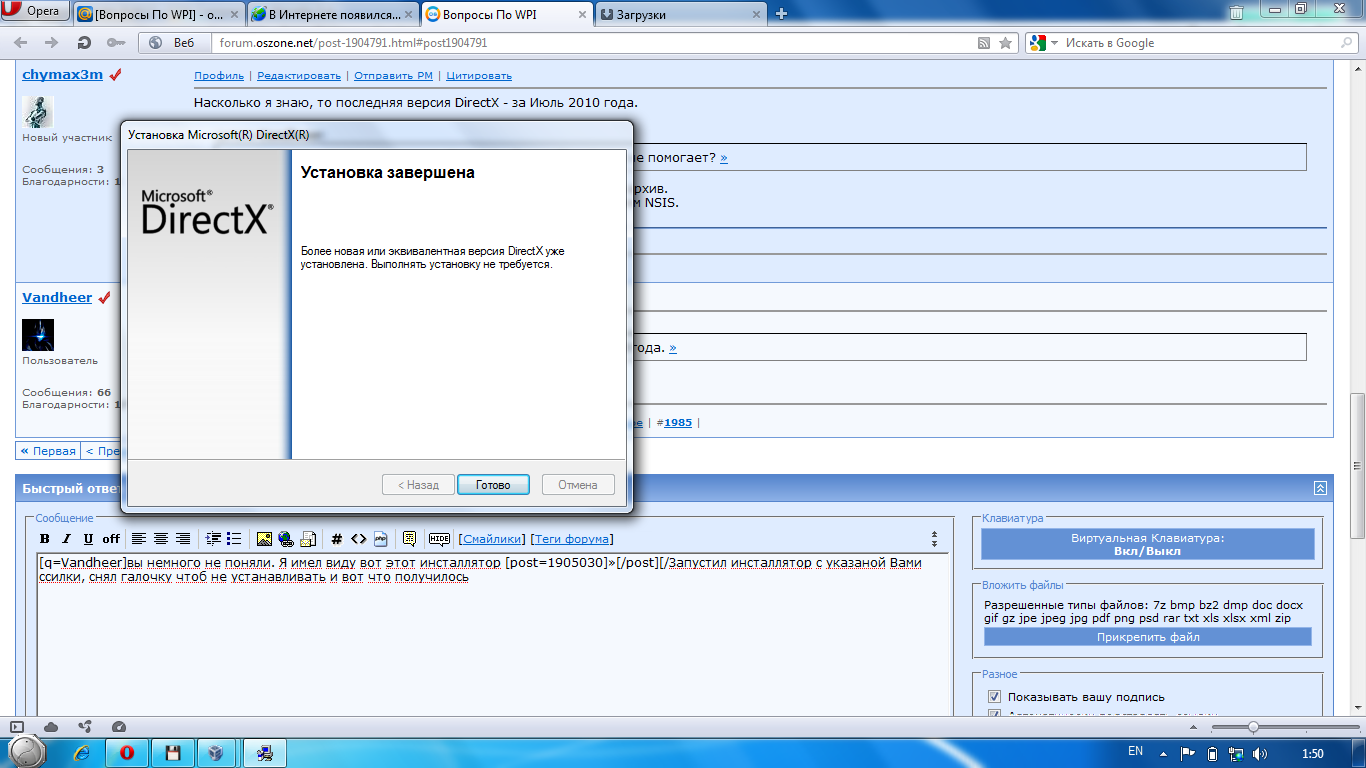Click the 'Веб' site info badge
Viewport: 1366px width, 768px height.
(174, 43)
